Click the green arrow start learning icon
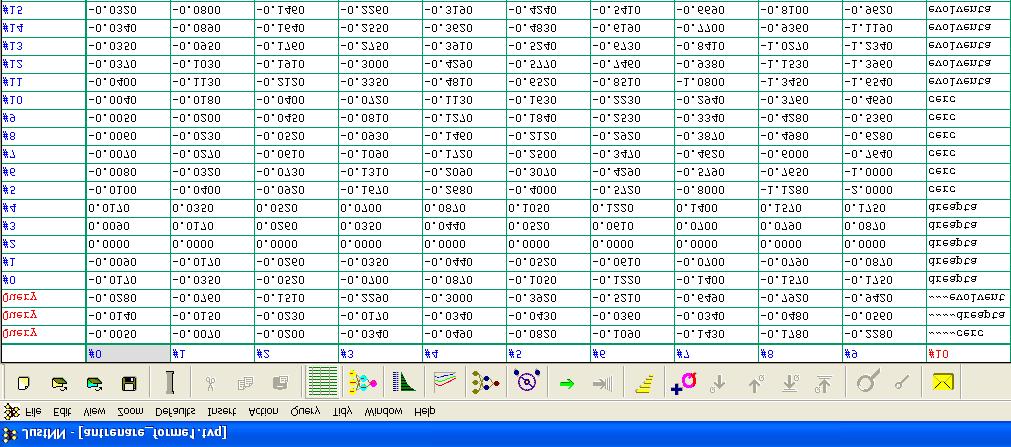This screenshot has height=447, width=1011. tap(567, 384)
